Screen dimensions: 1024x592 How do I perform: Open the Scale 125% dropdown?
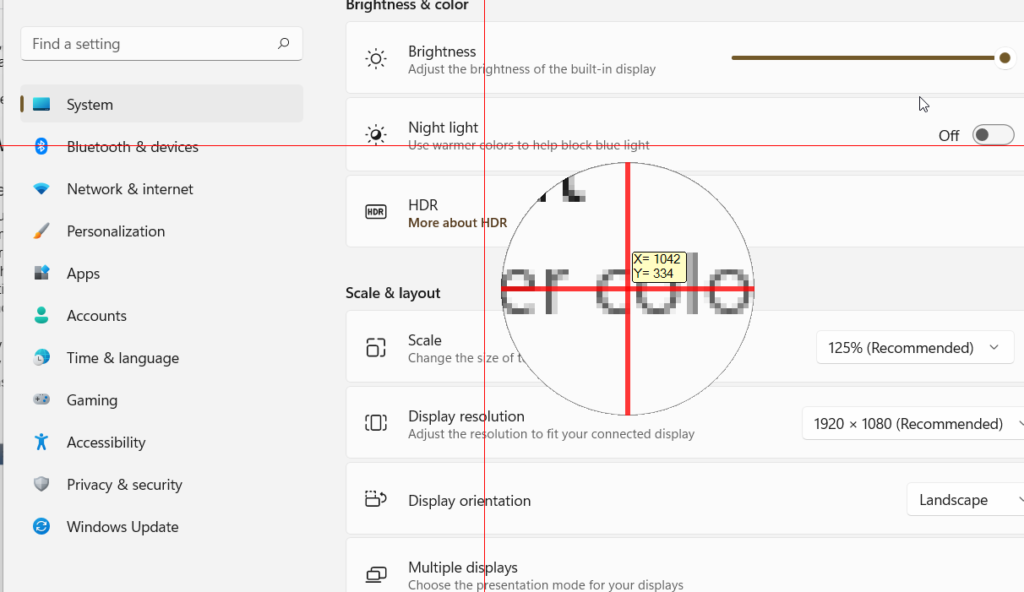pos(914,348)
